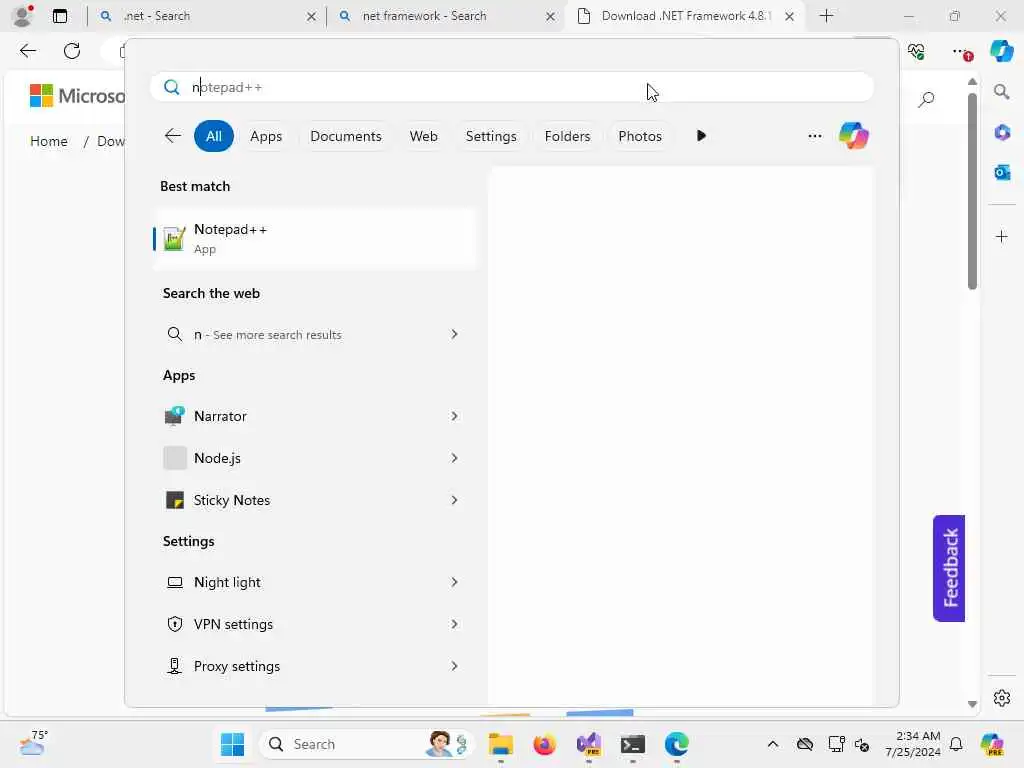Select the Apps filter tab
The image size is (1024, 768).
tap(266, 136)
